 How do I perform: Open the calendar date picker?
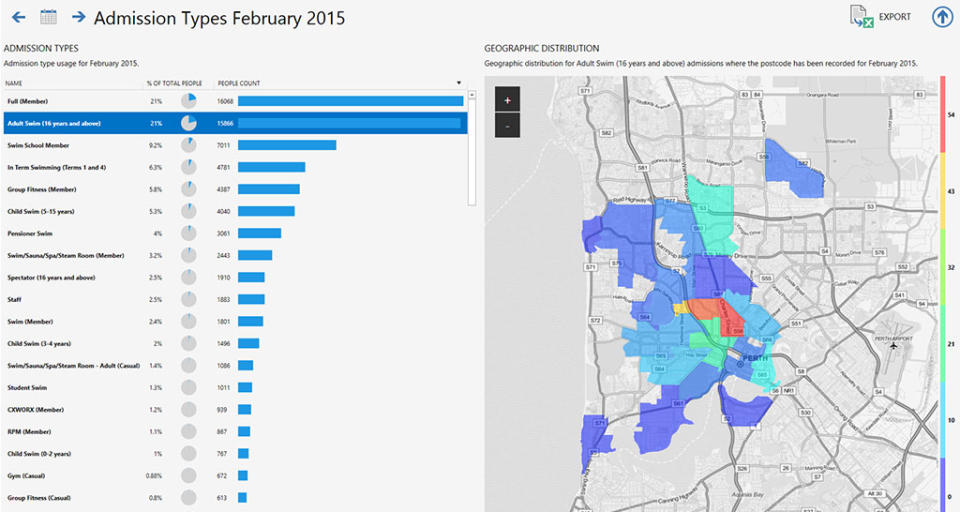coord(48,17)
